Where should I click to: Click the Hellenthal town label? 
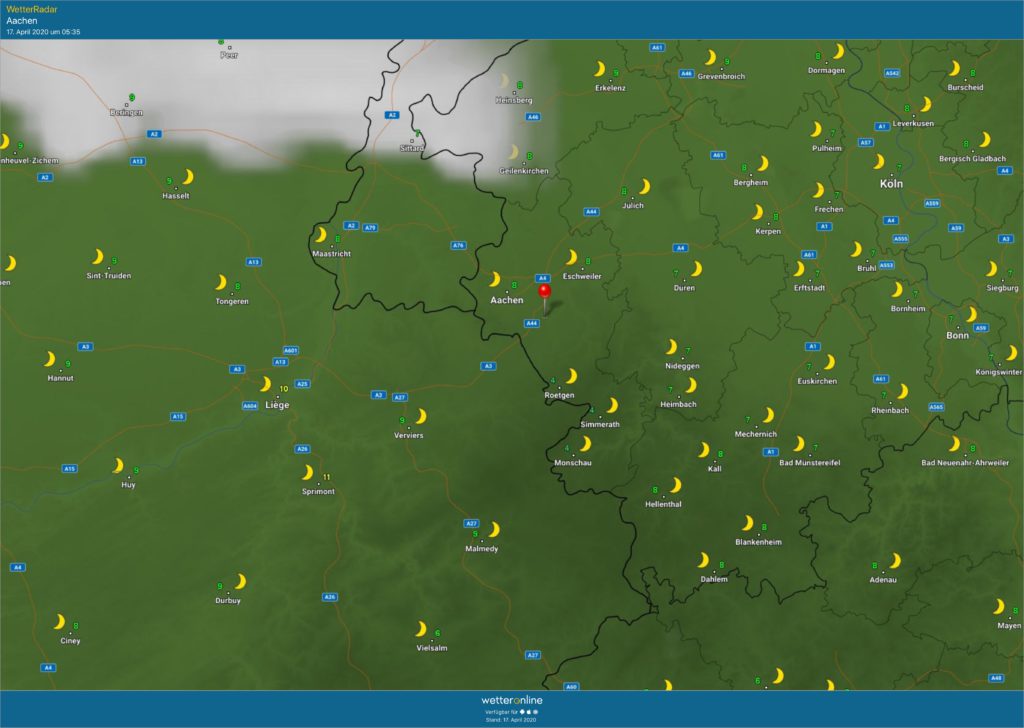[664, 505]
